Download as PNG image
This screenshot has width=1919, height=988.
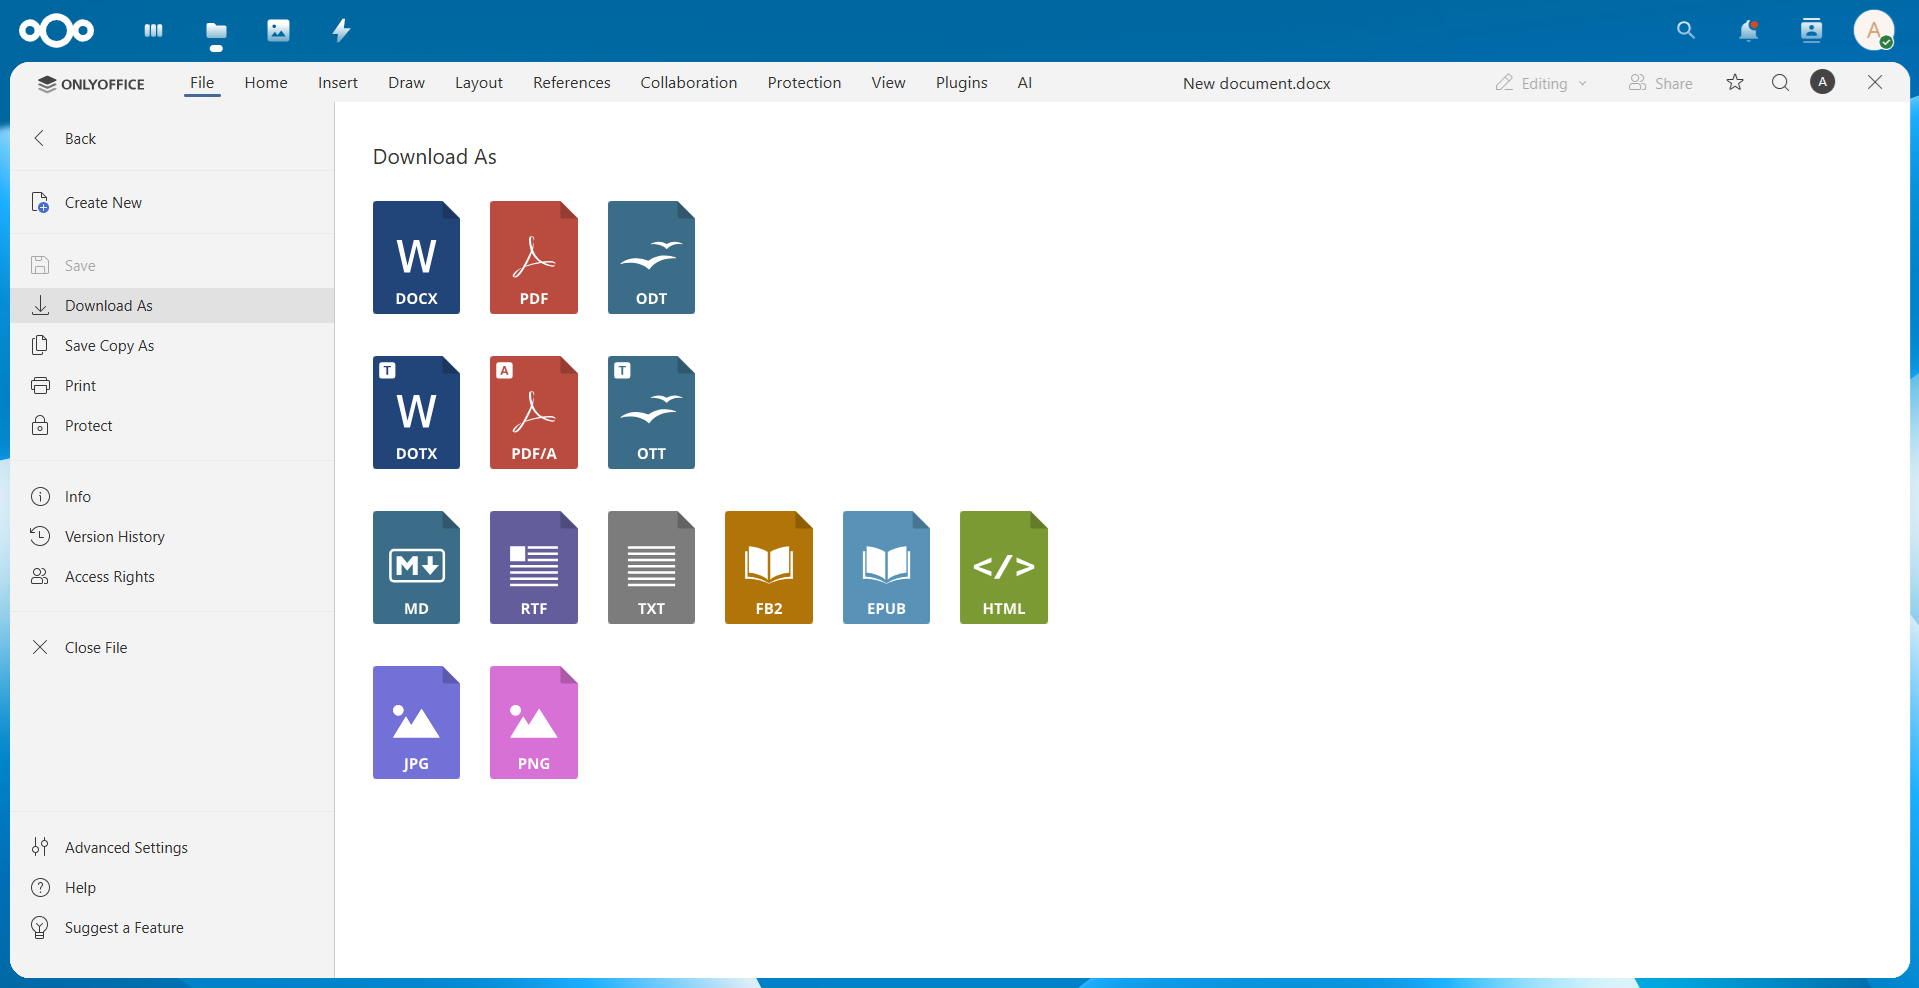coord(533,722)
